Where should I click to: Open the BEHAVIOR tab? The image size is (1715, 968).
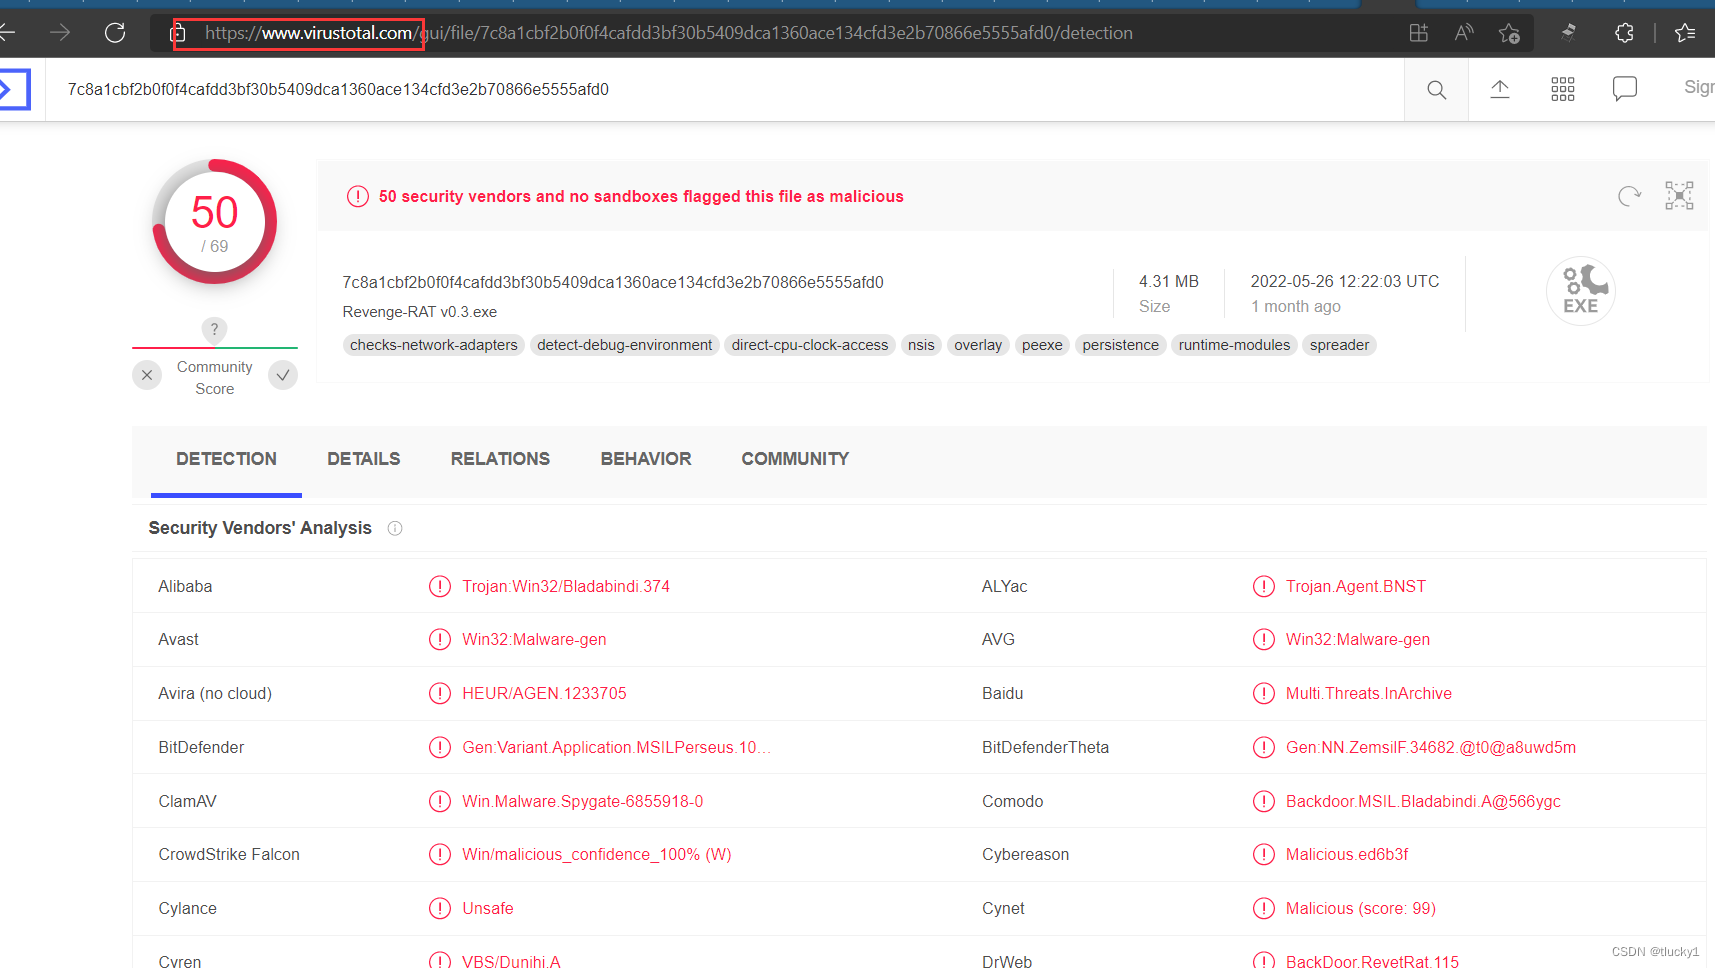645,459
